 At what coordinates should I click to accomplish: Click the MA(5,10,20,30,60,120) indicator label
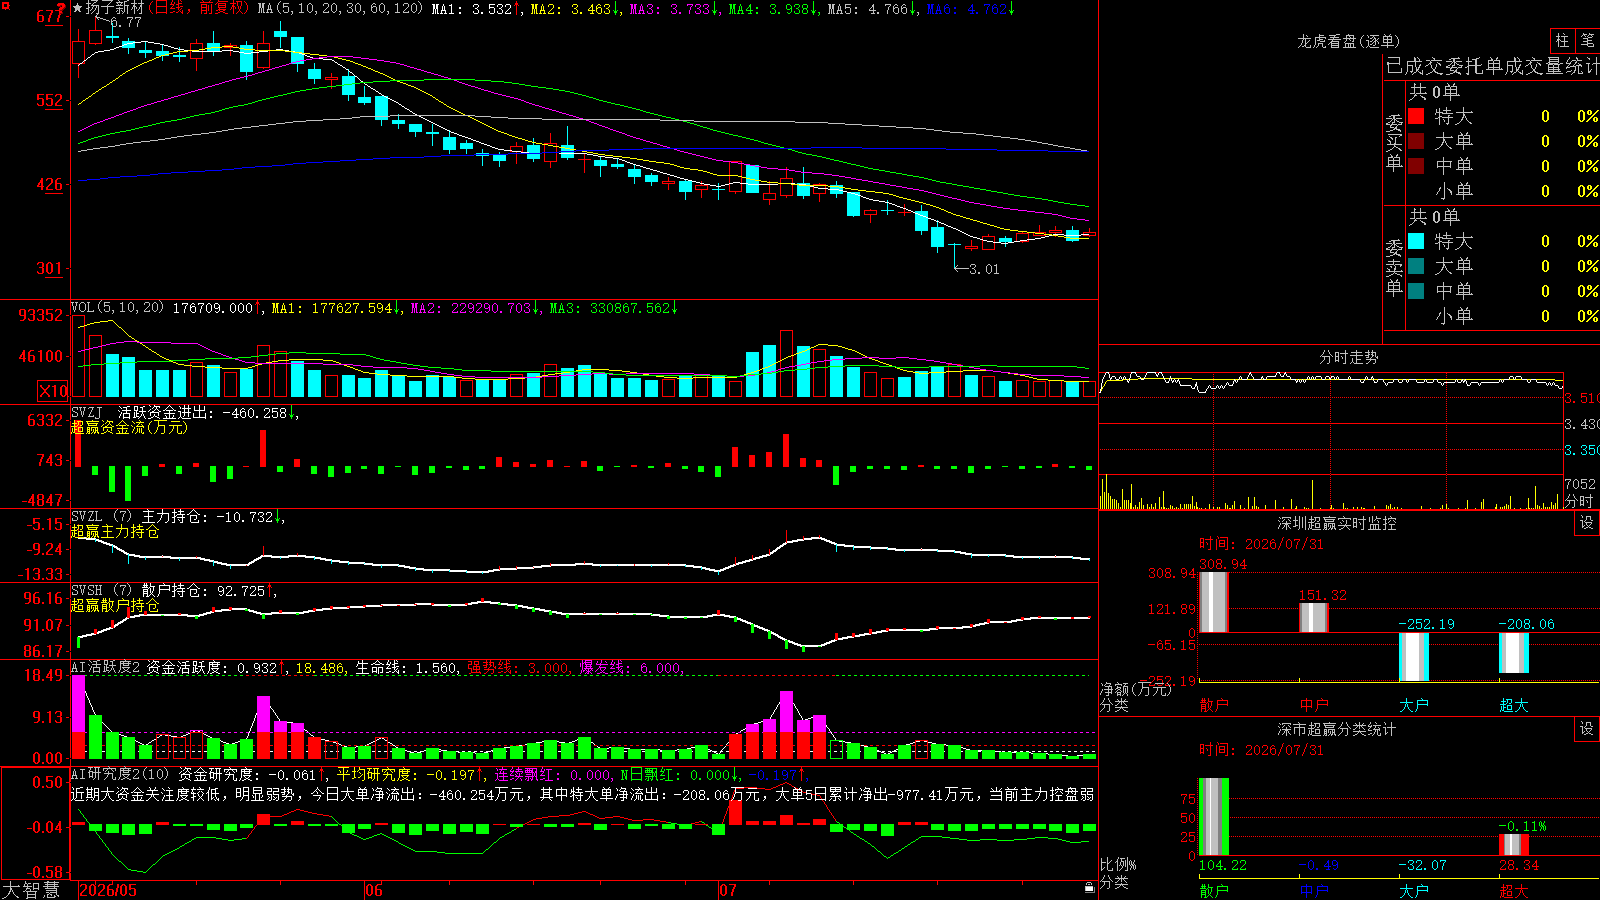click(x=340, y=9)
